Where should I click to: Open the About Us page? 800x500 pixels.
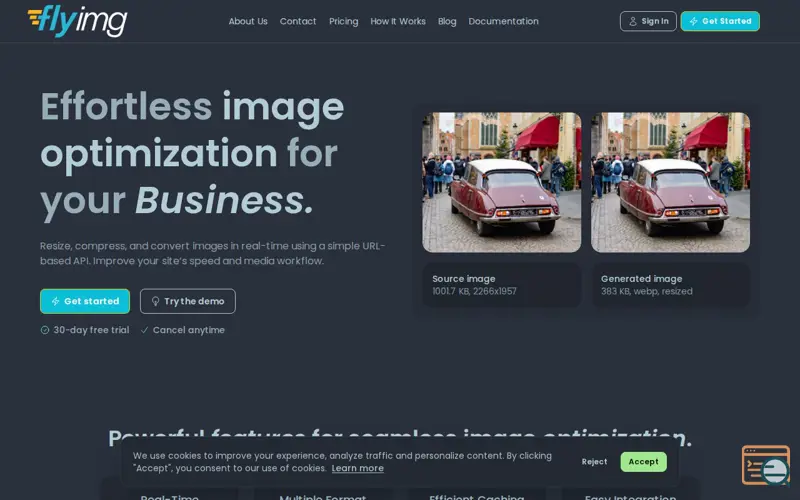(248, 21)
